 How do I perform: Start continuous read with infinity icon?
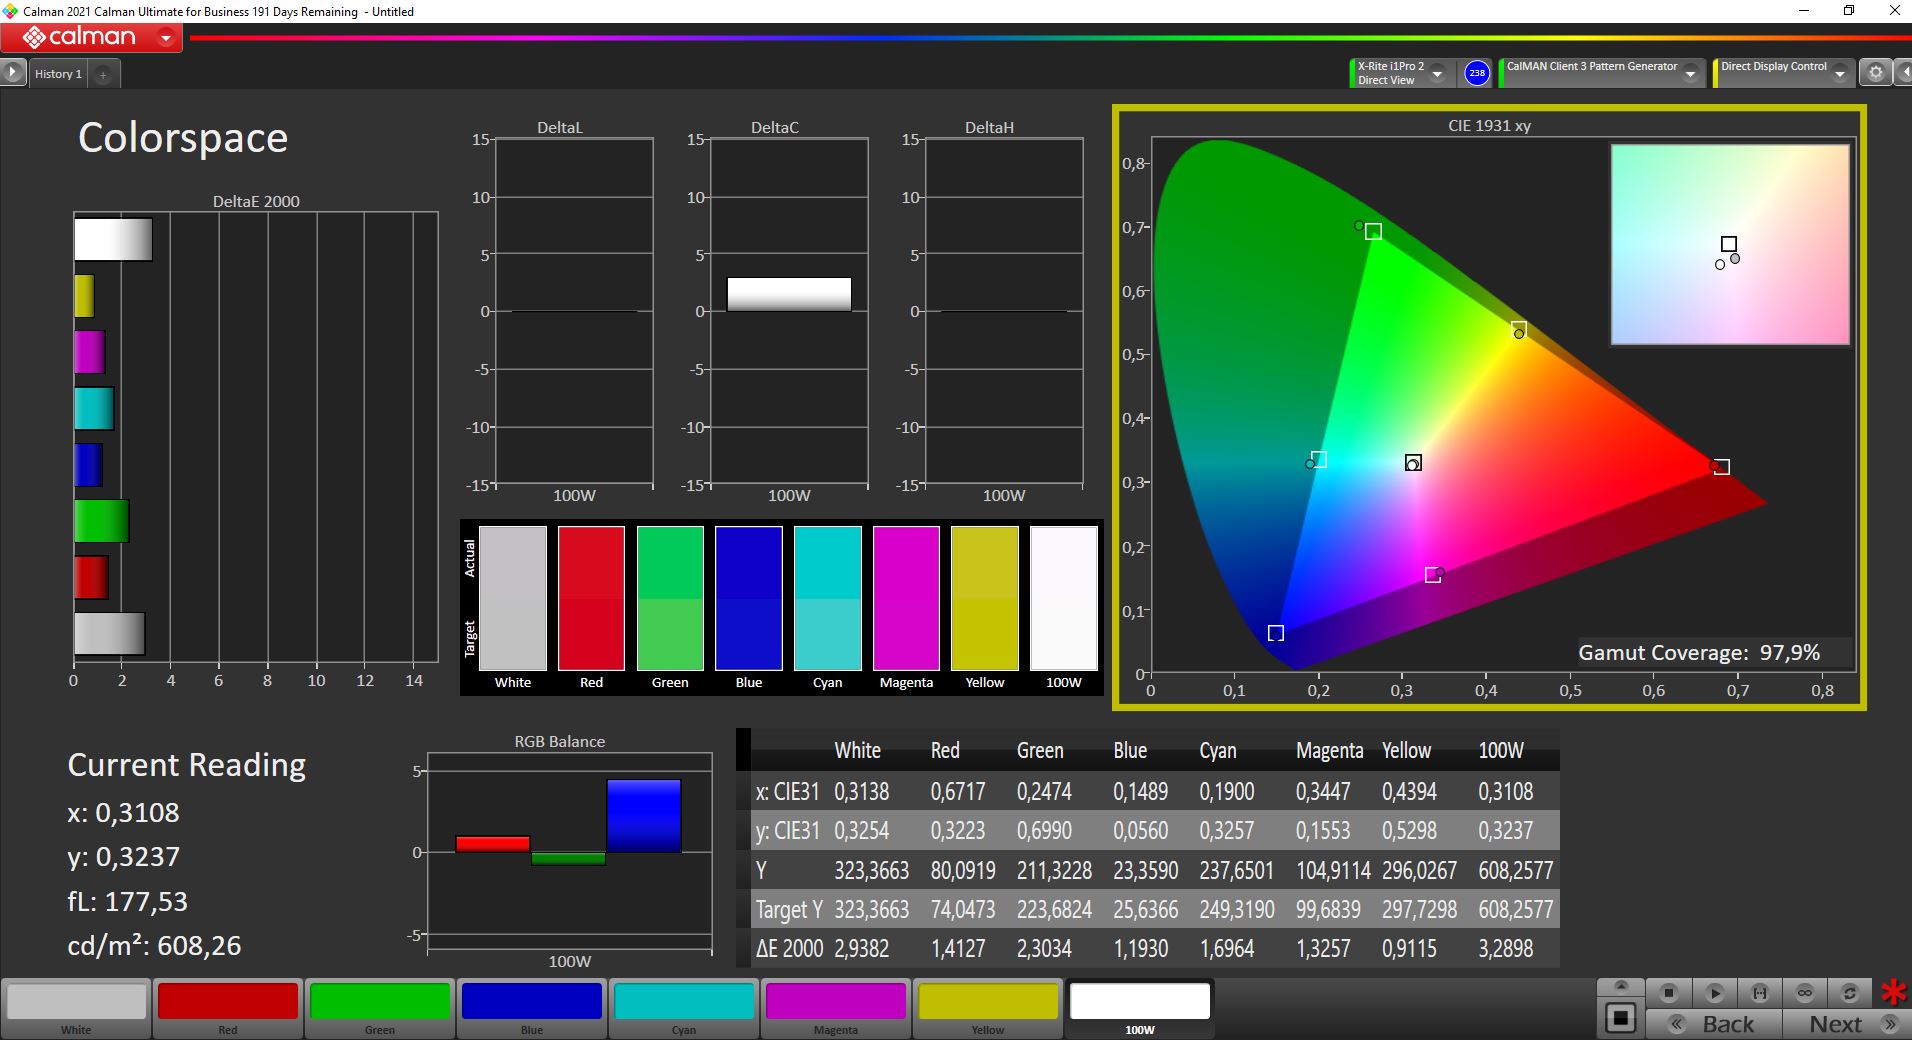click(x=1804, y=993)
